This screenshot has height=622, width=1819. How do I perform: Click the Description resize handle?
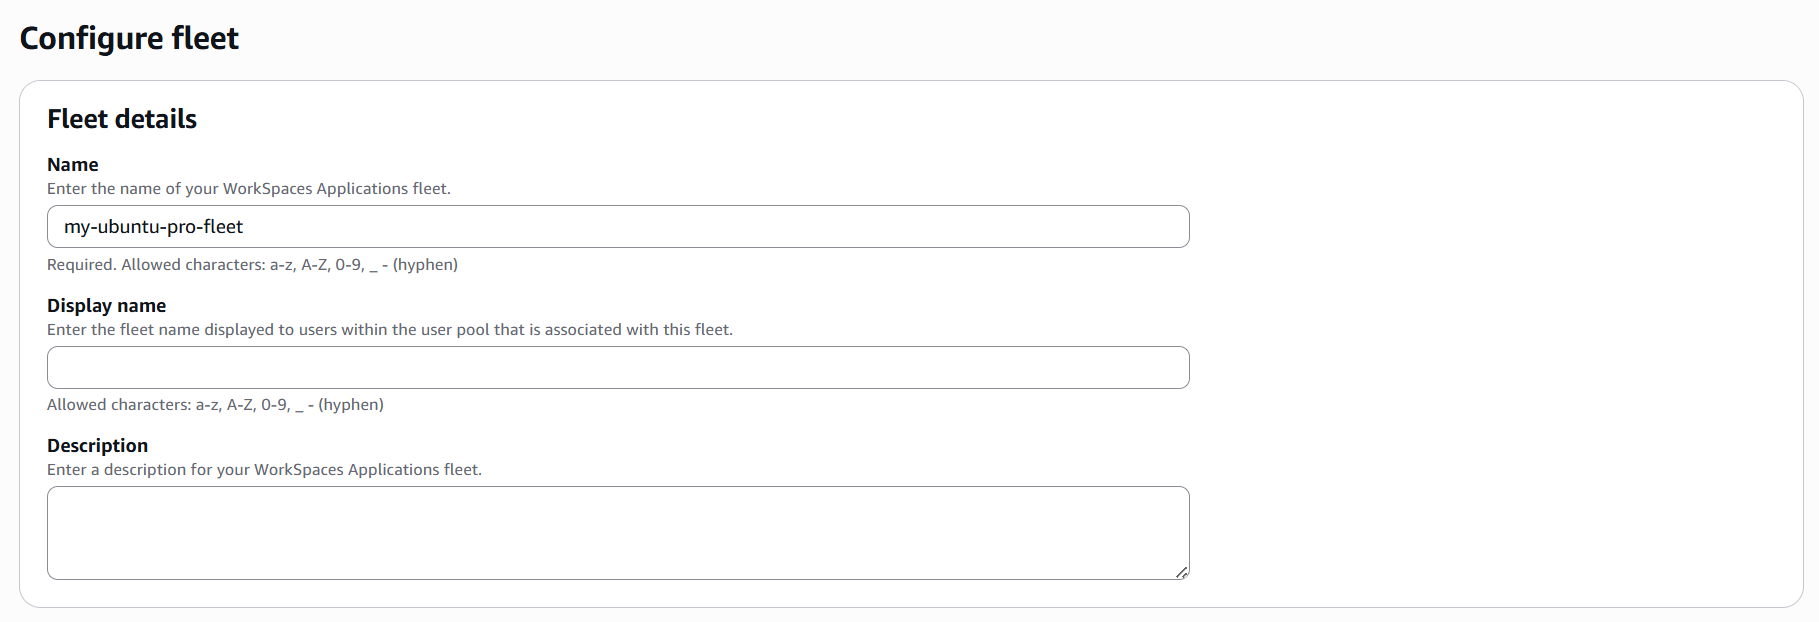click(x=1183, y=571)
